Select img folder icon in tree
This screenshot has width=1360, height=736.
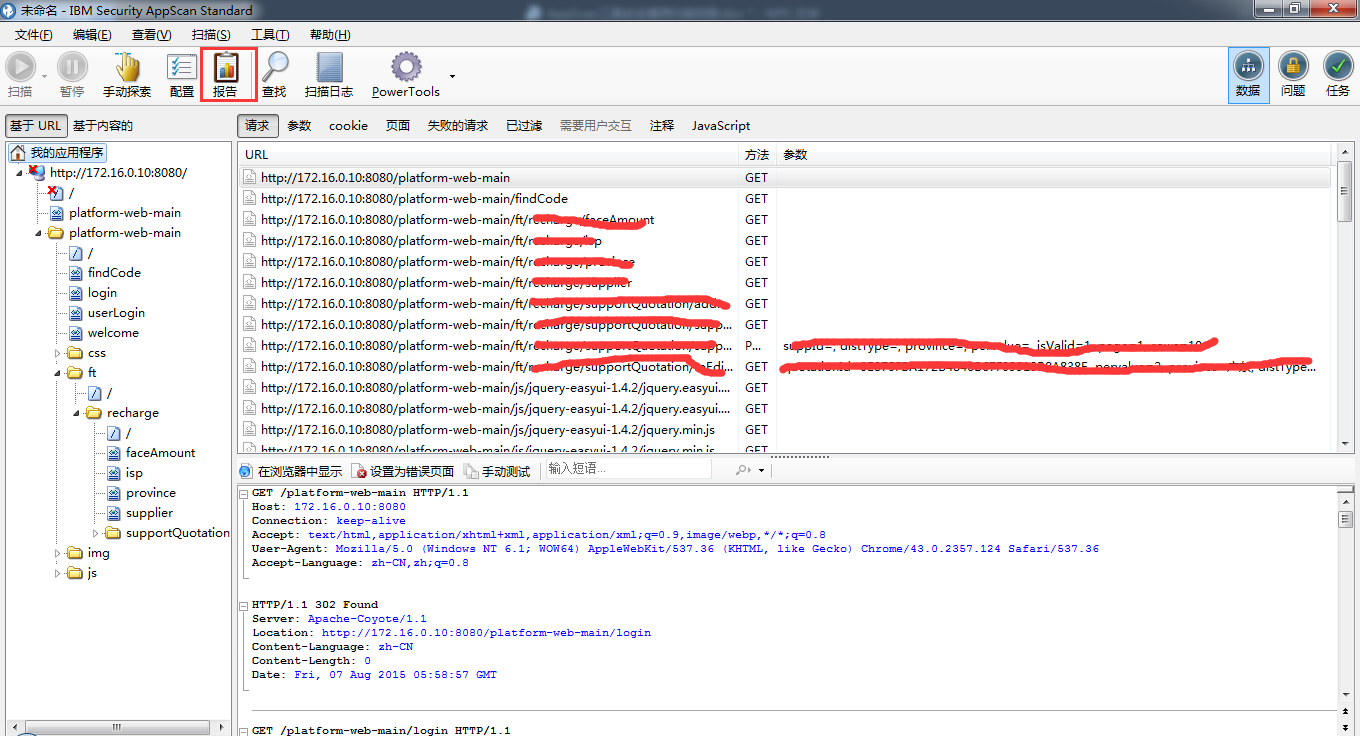75,553
